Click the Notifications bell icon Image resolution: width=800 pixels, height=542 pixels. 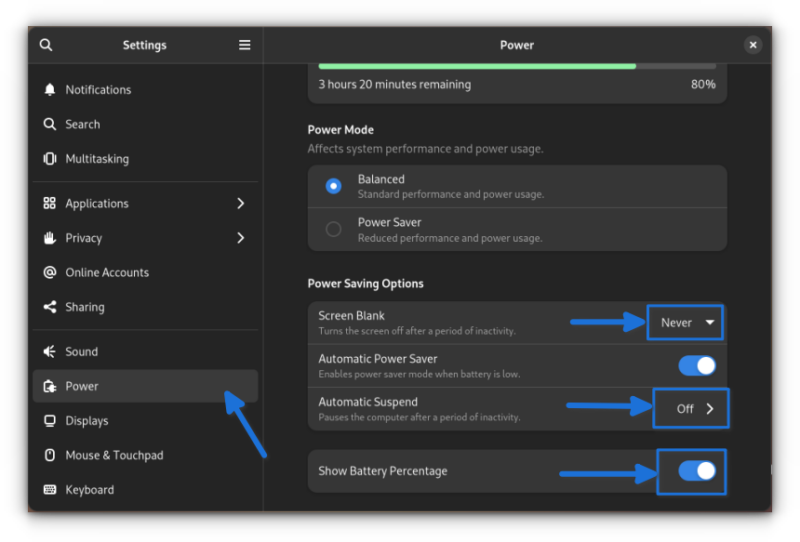pos(49,90)
